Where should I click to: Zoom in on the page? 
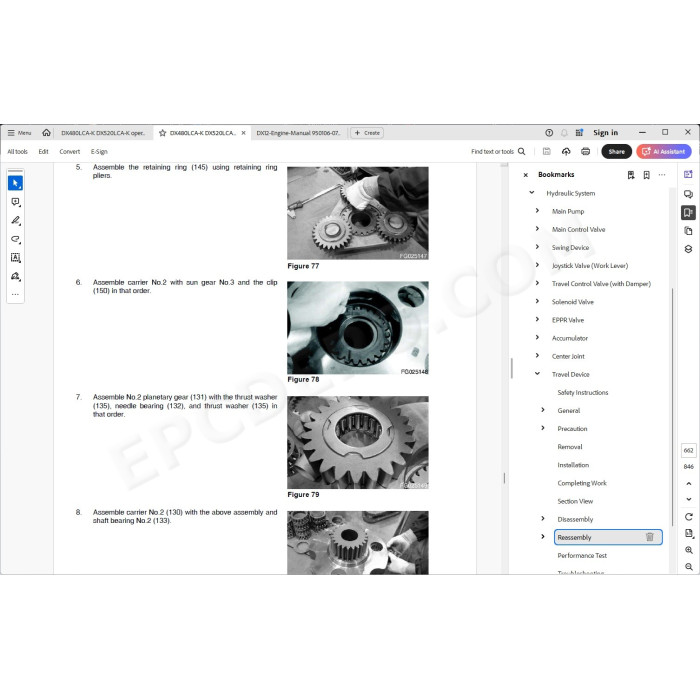689,550
